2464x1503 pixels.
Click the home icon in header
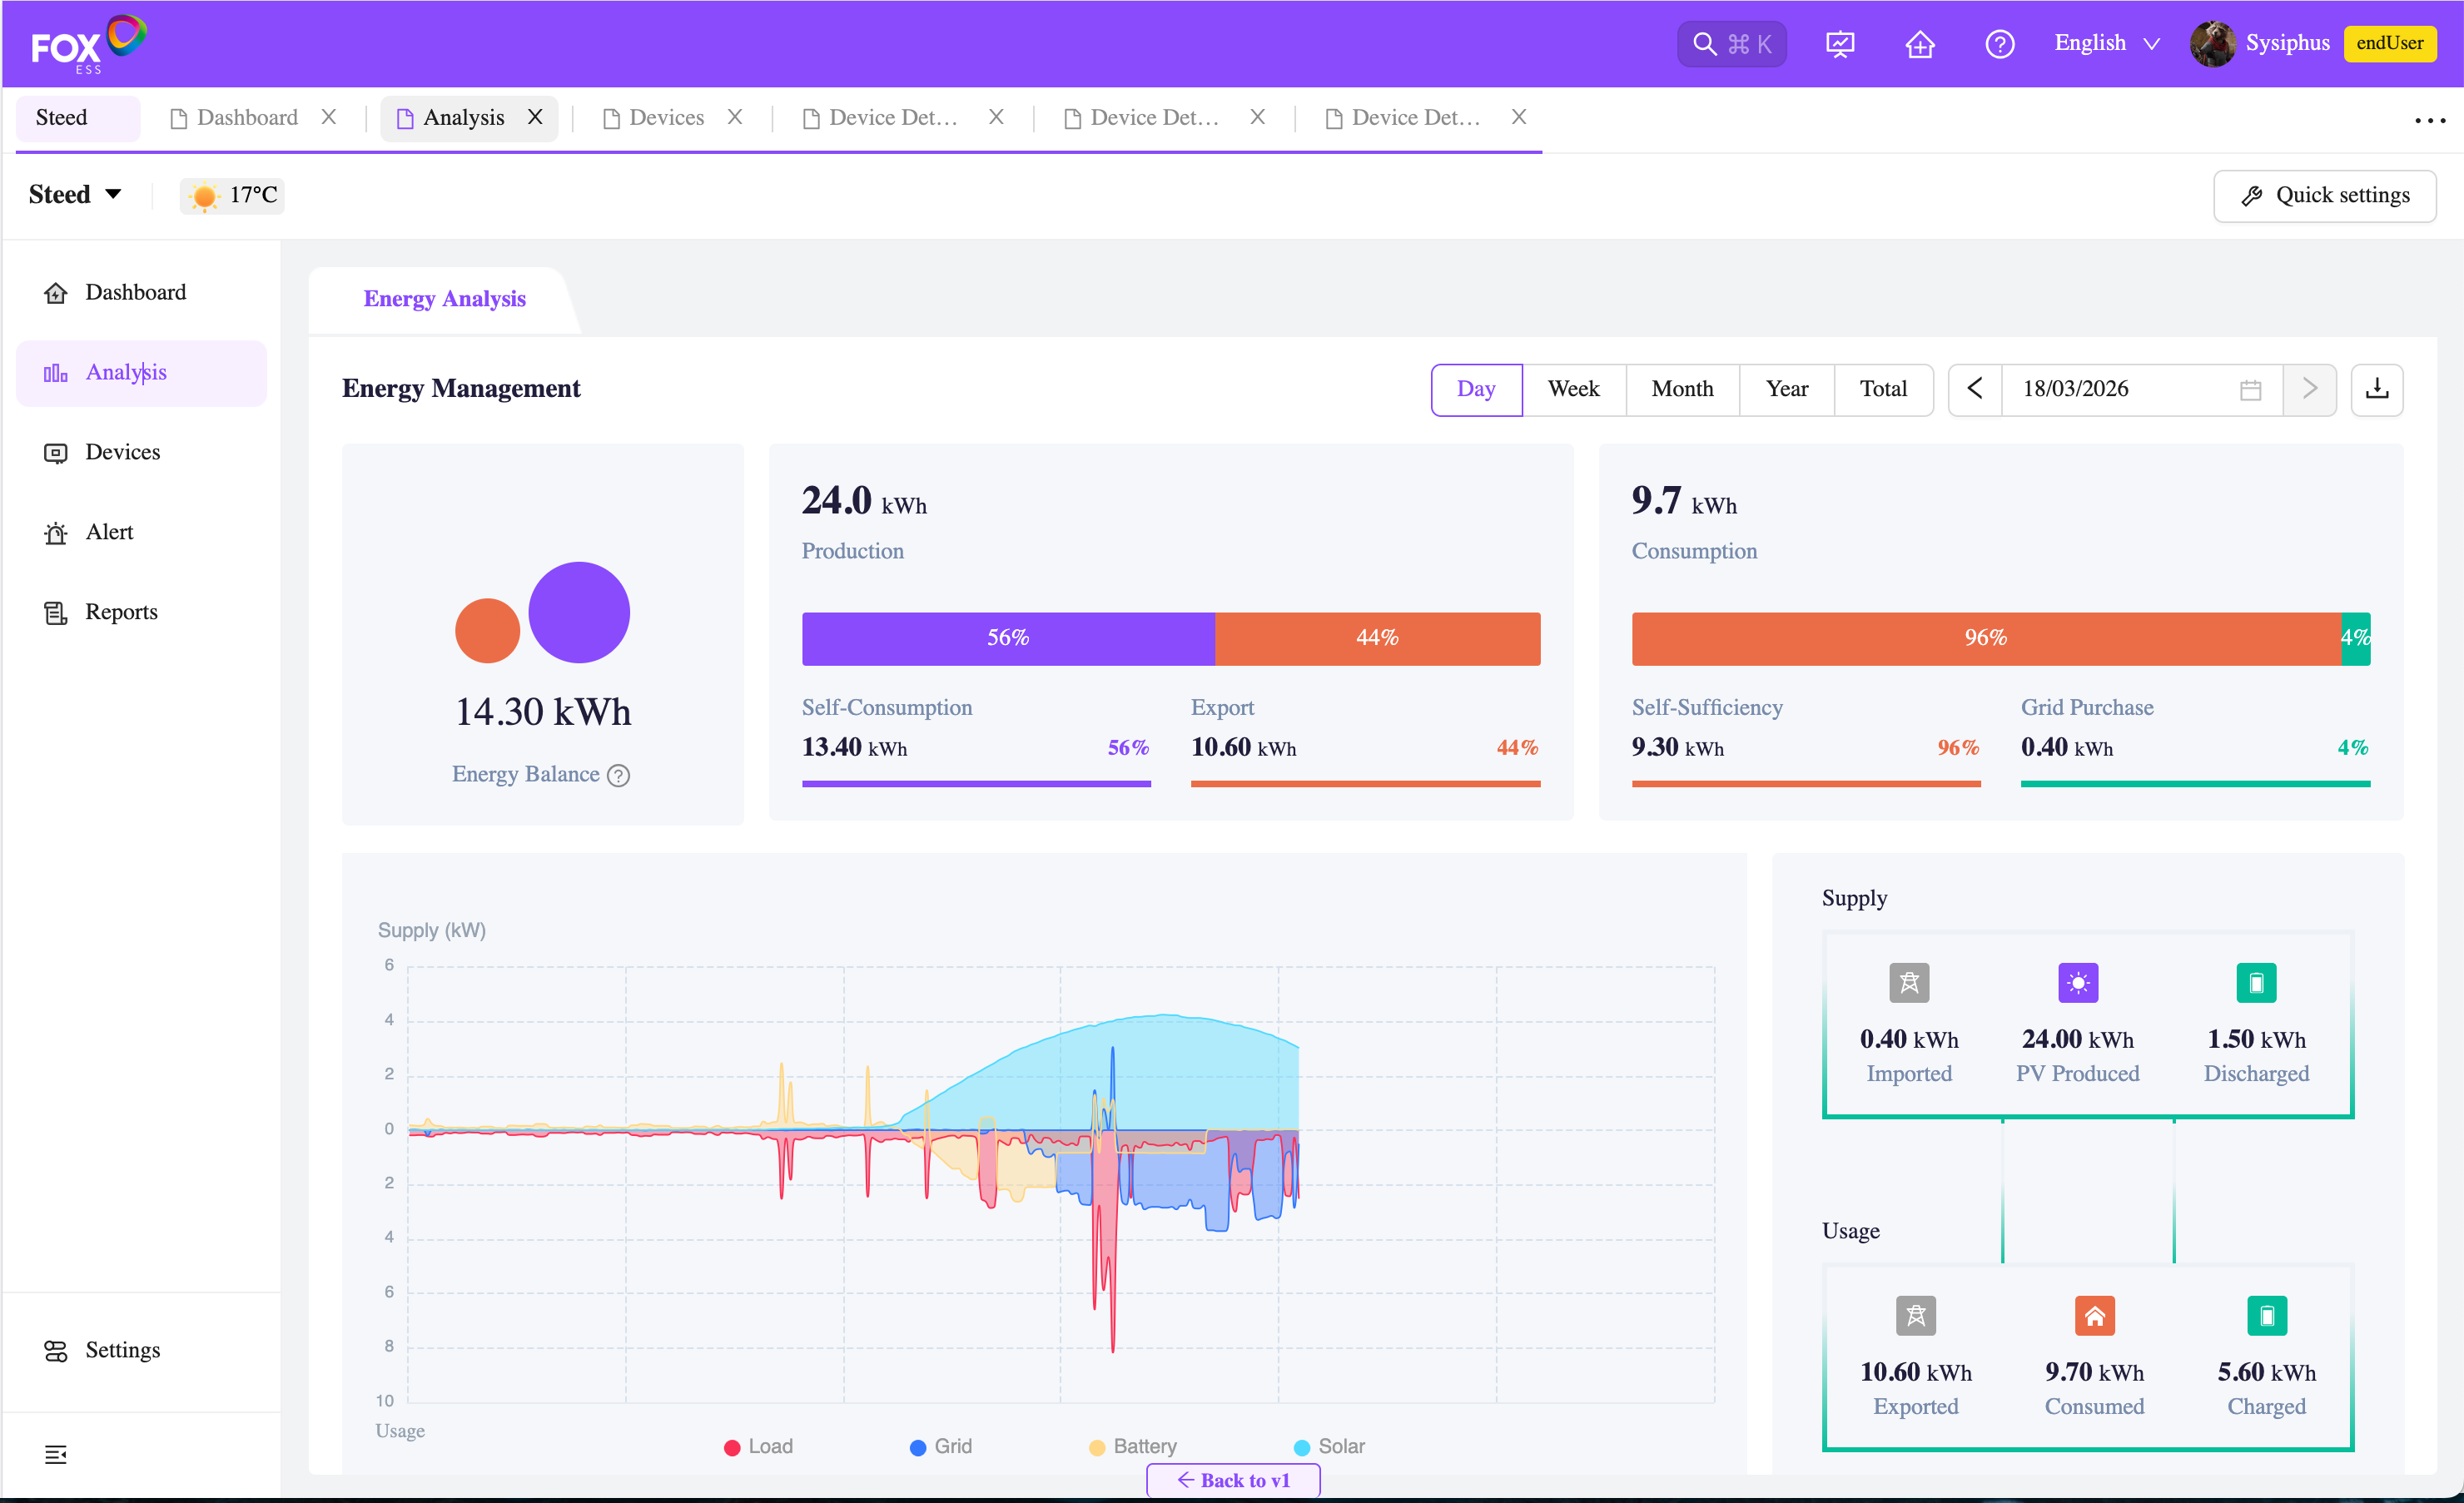coord(1919,44)
